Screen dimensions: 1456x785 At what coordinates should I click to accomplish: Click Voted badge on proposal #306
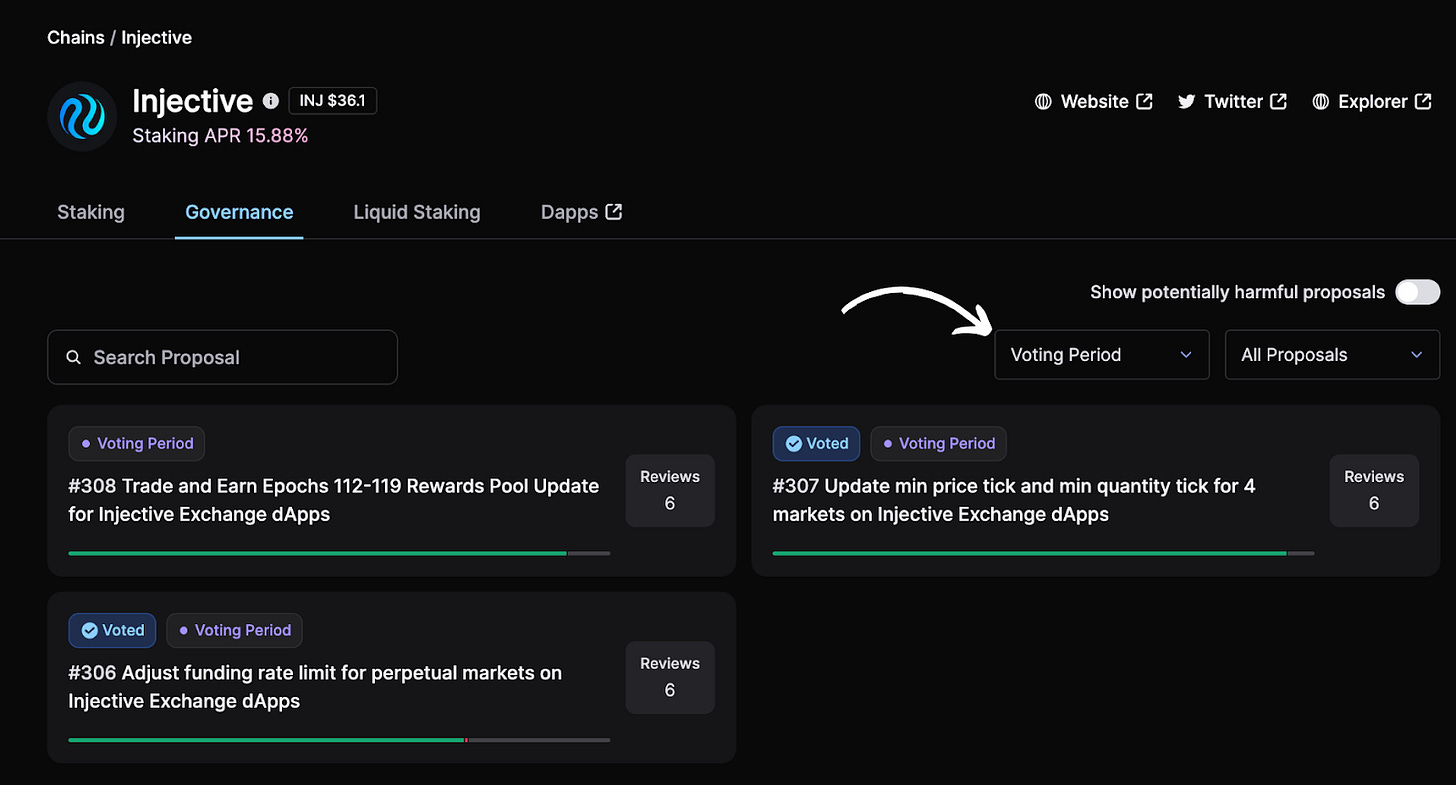click(112, 630)
